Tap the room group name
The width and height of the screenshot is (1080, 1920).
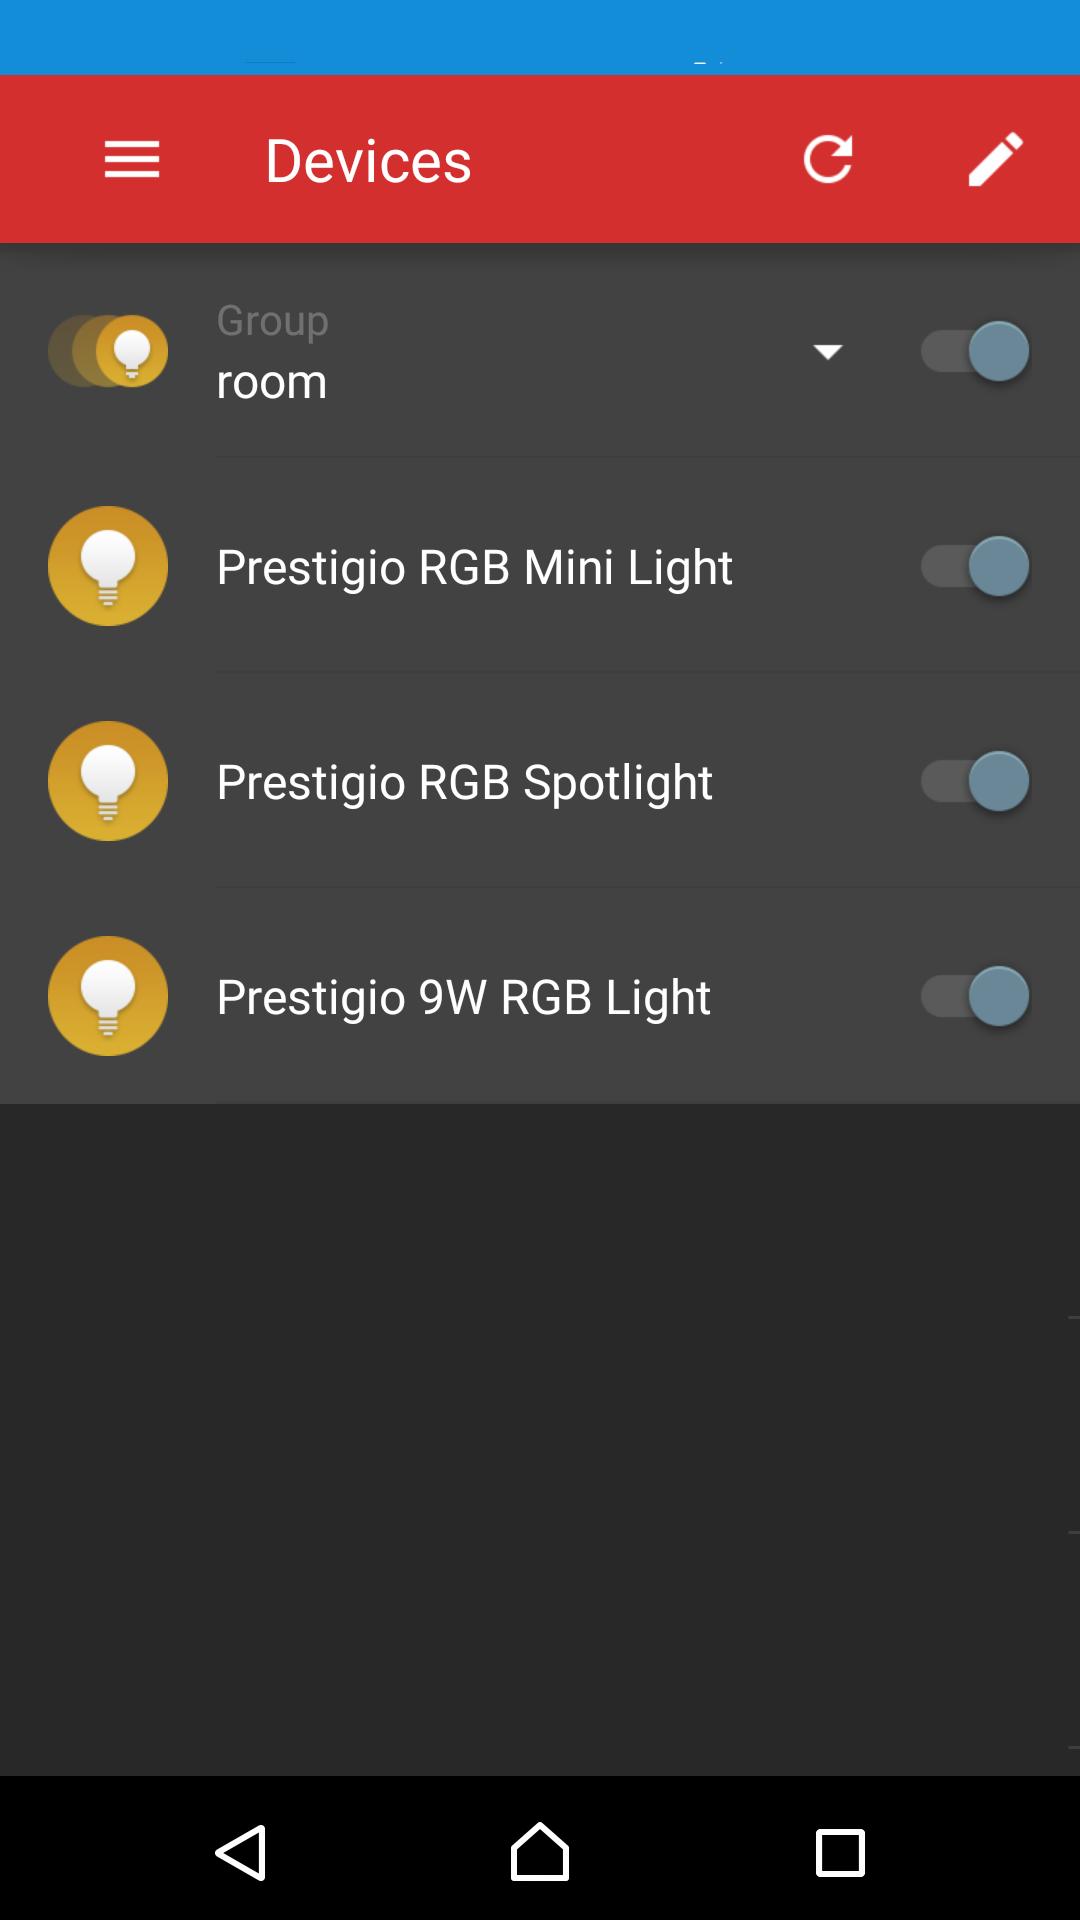point(272,382)
